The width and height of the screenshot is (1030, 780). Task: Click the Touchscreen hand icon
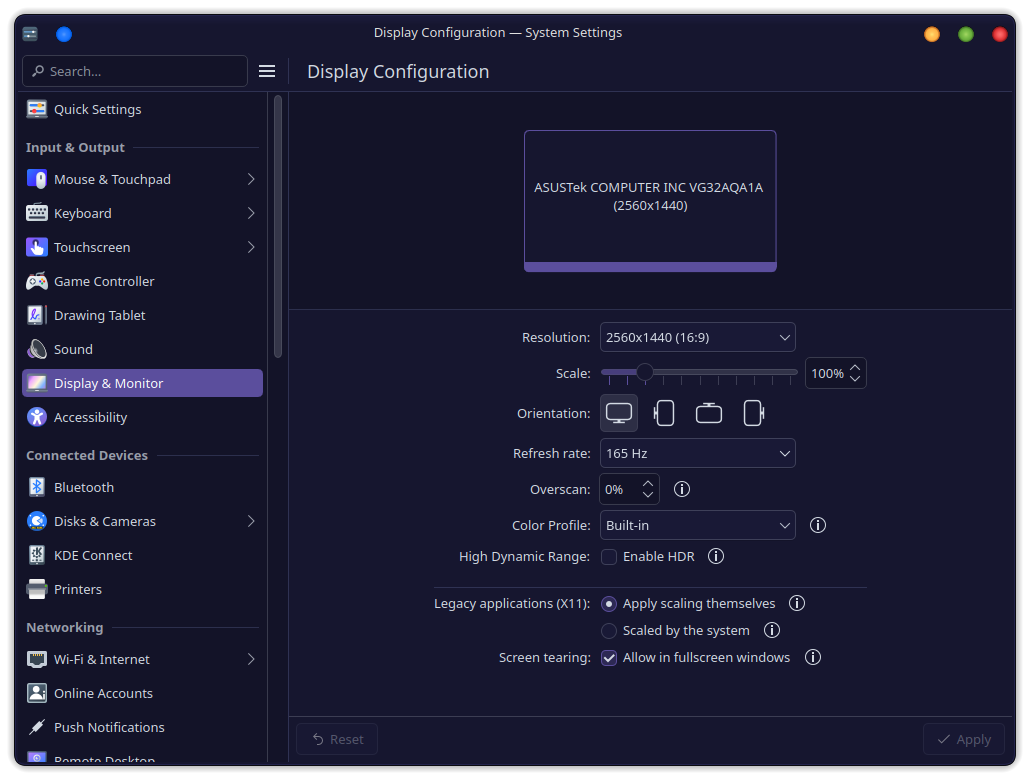click(x=37, y=247)
